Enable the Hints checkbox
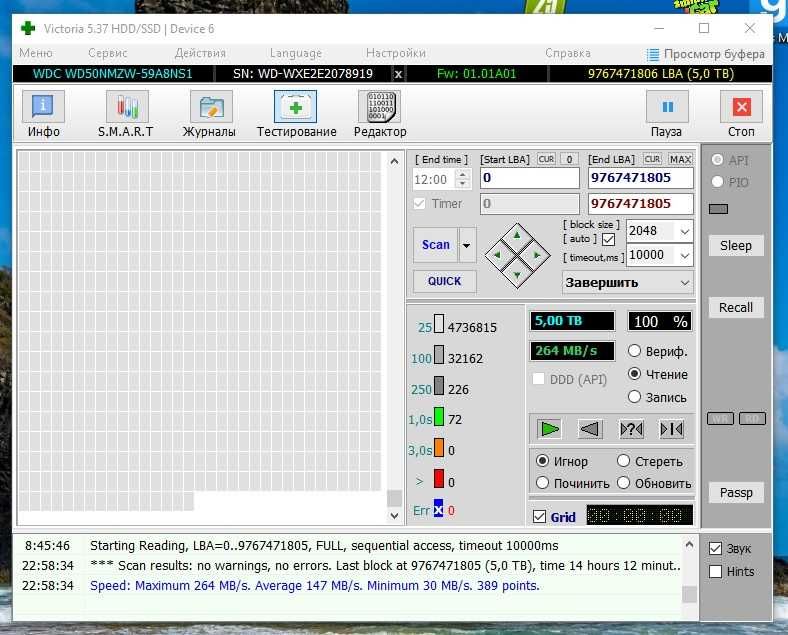The height and width of the screenshot is (635, 788). (x=715, y=571)
